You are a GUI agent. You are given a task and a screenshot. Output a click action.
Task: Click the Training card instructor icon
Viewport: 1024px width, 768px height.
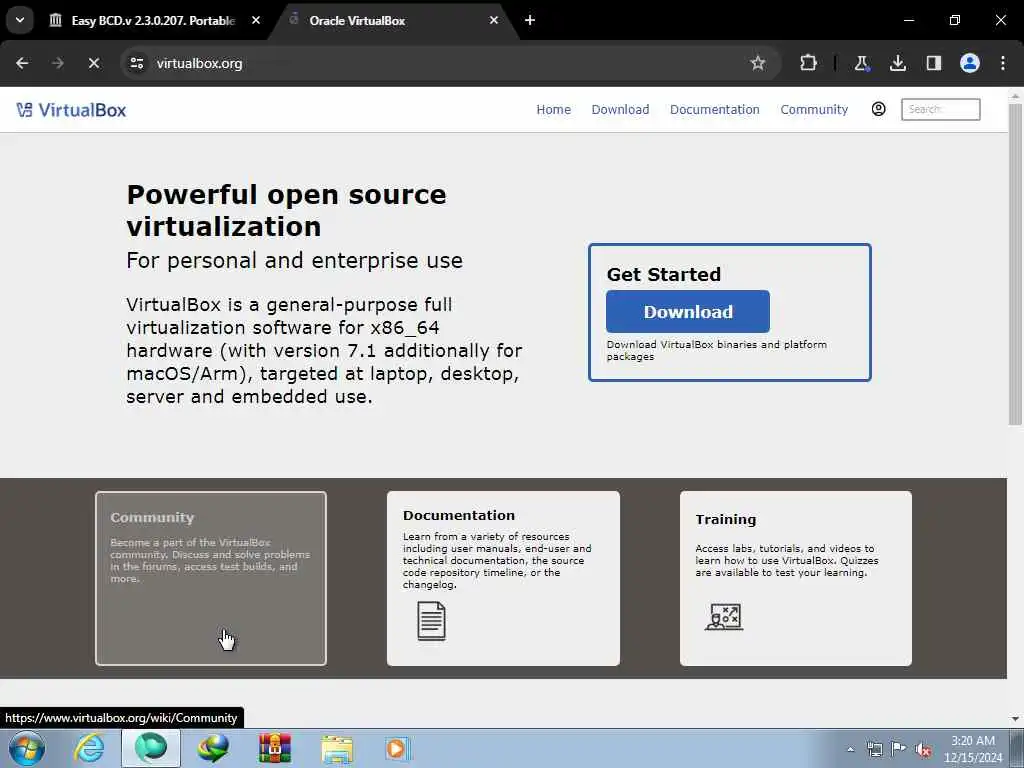point(724,616)
